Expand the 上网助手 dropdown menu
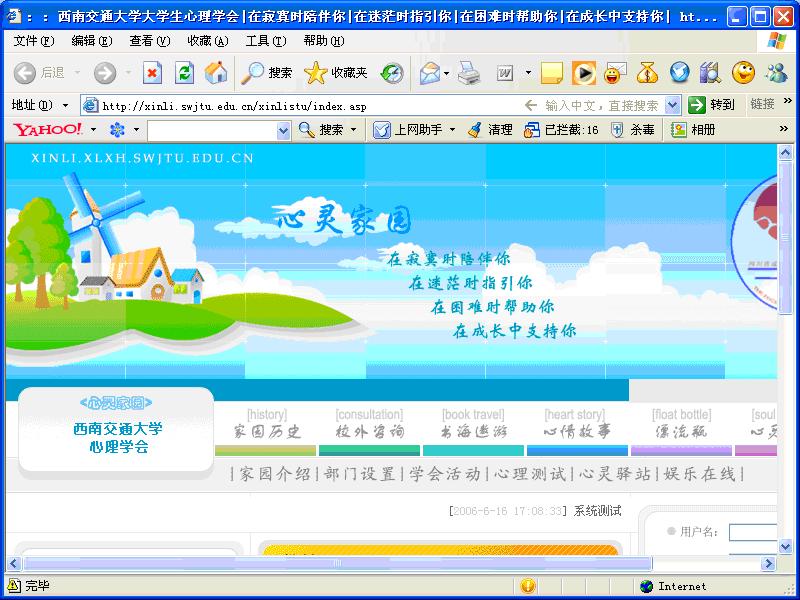 click(x=452, y=130)
